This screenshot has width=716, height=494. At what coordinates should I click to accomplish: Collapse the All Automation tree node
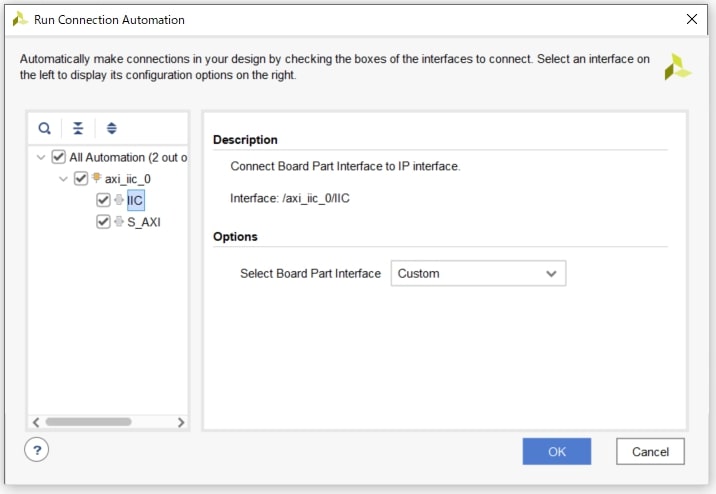40,157
